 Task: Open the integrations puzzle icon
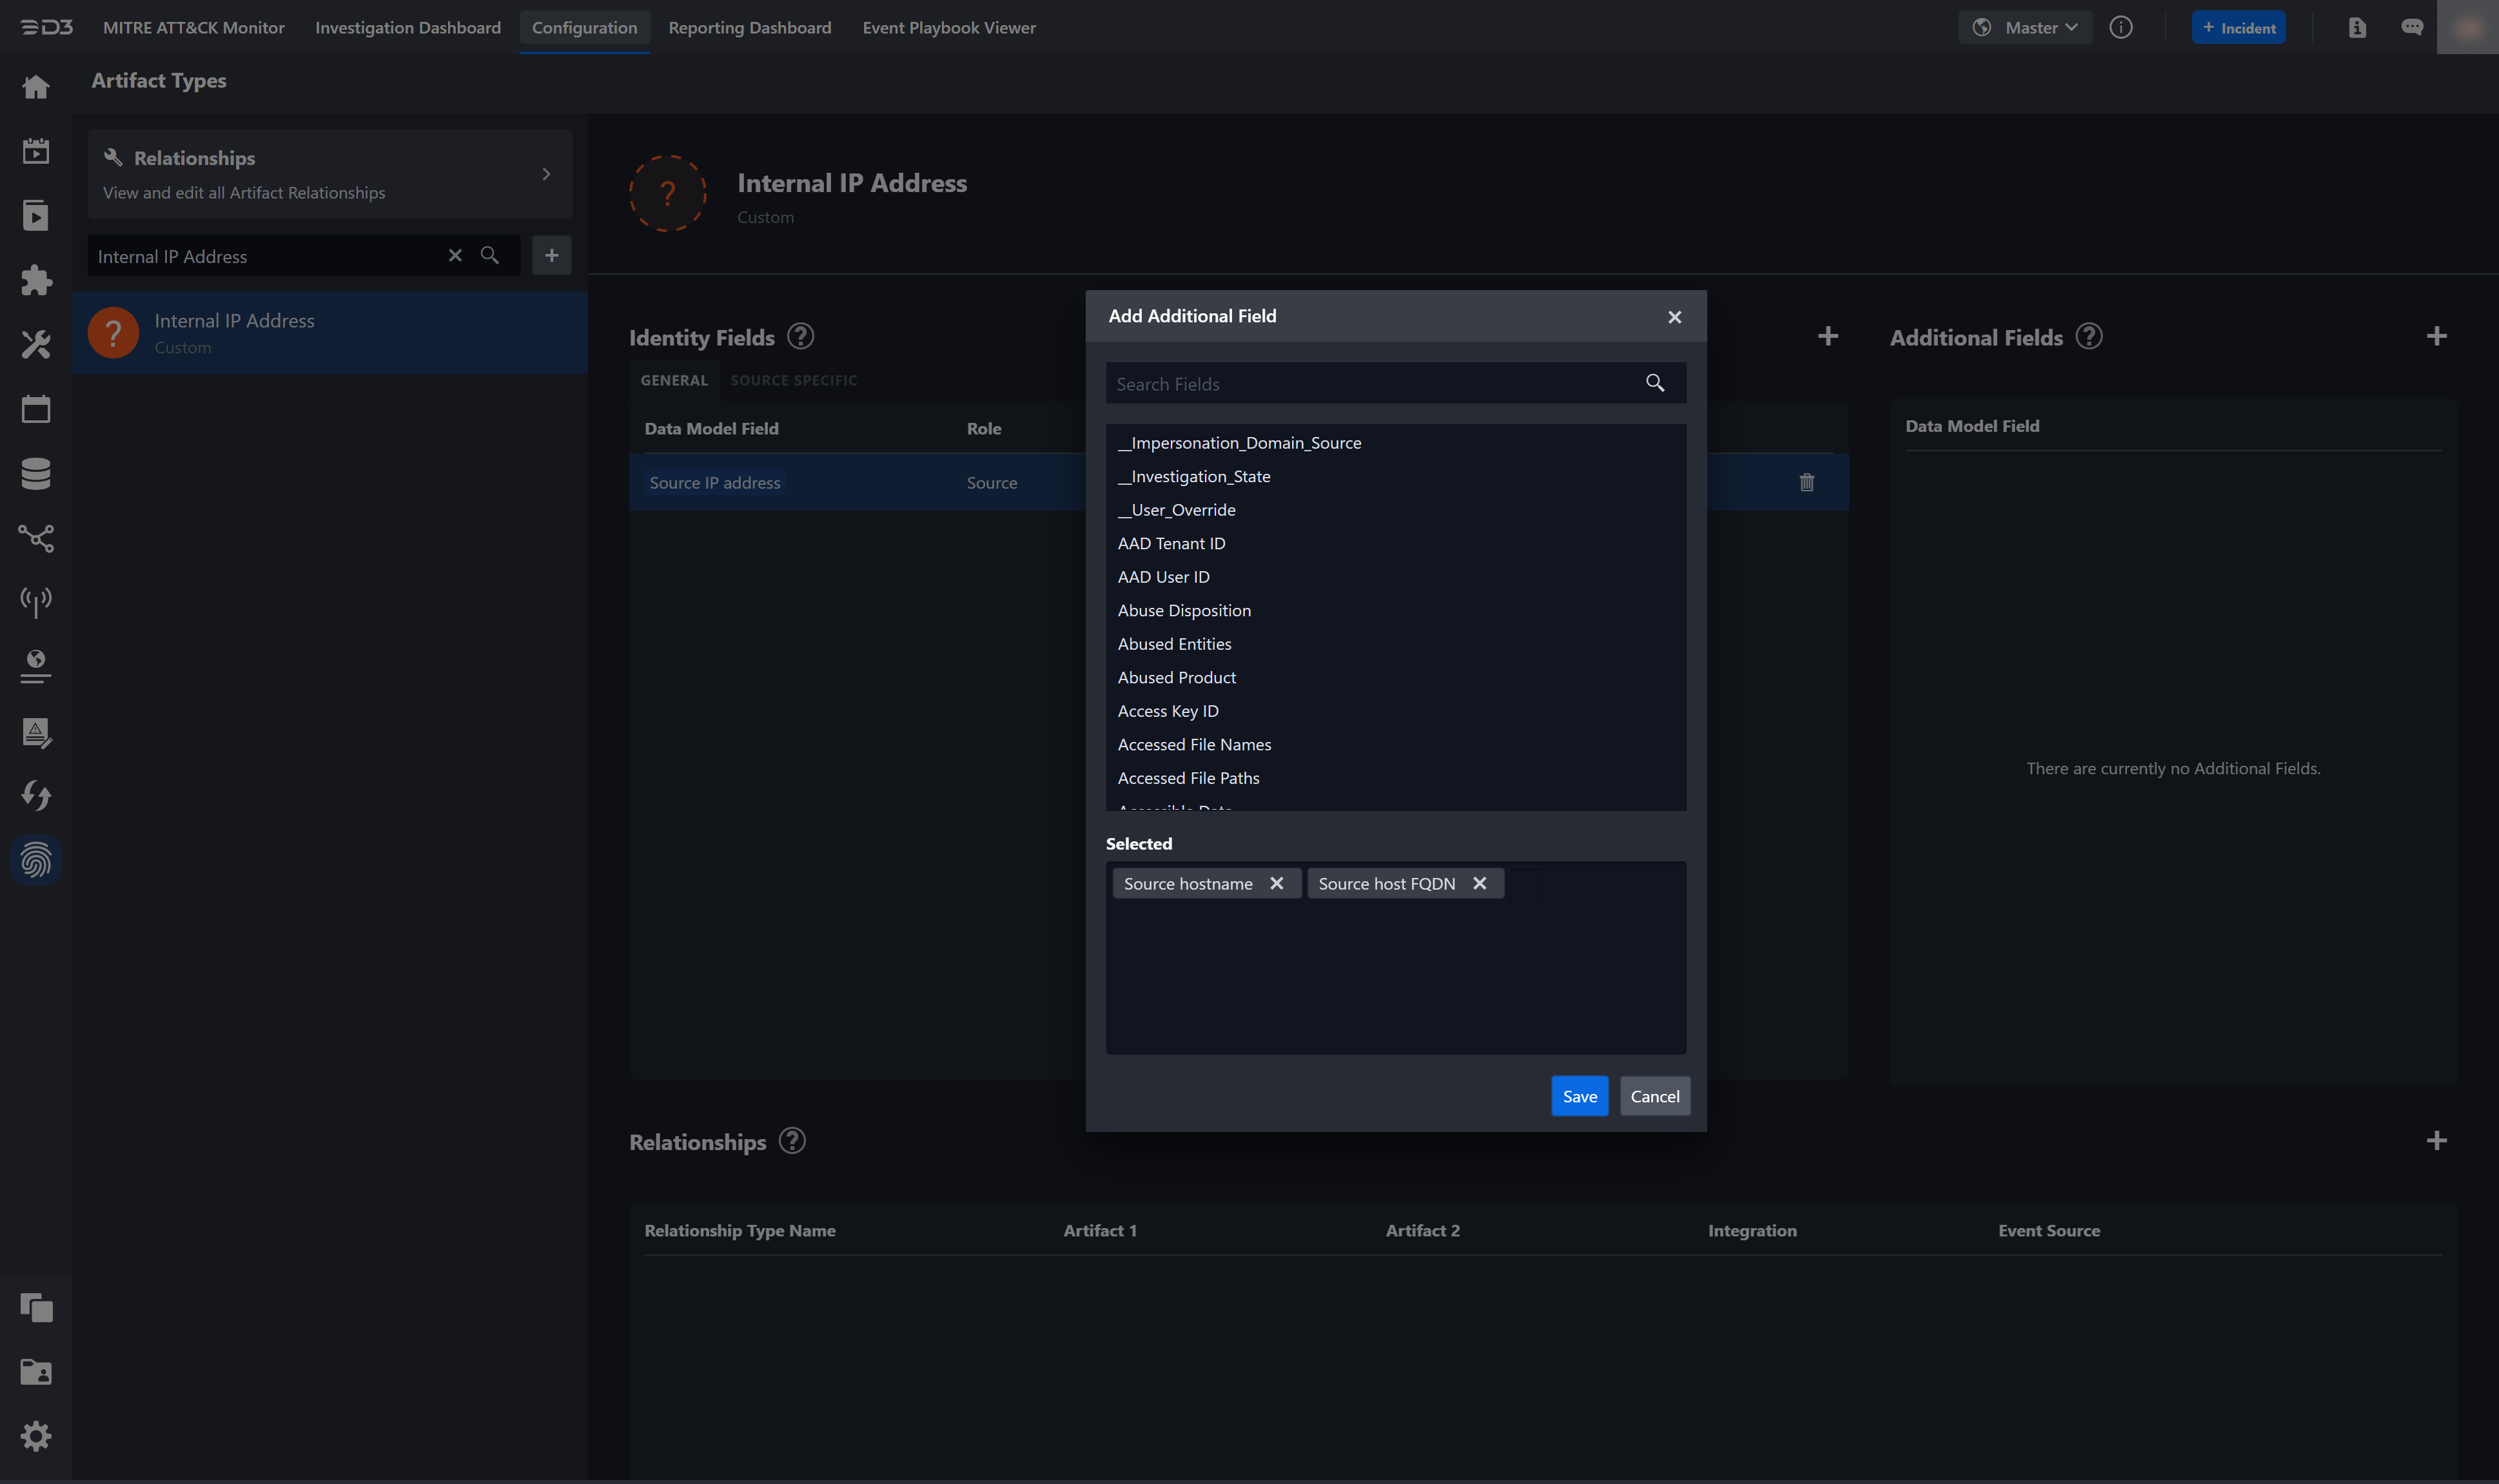click(36, 280)
